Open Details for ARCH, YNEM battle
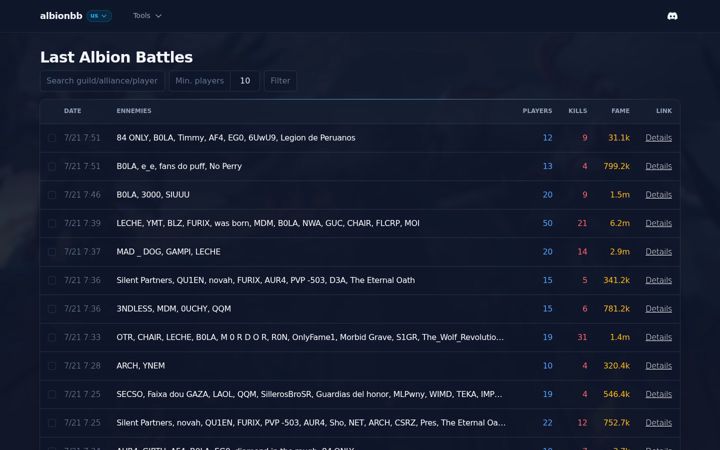 658,366
